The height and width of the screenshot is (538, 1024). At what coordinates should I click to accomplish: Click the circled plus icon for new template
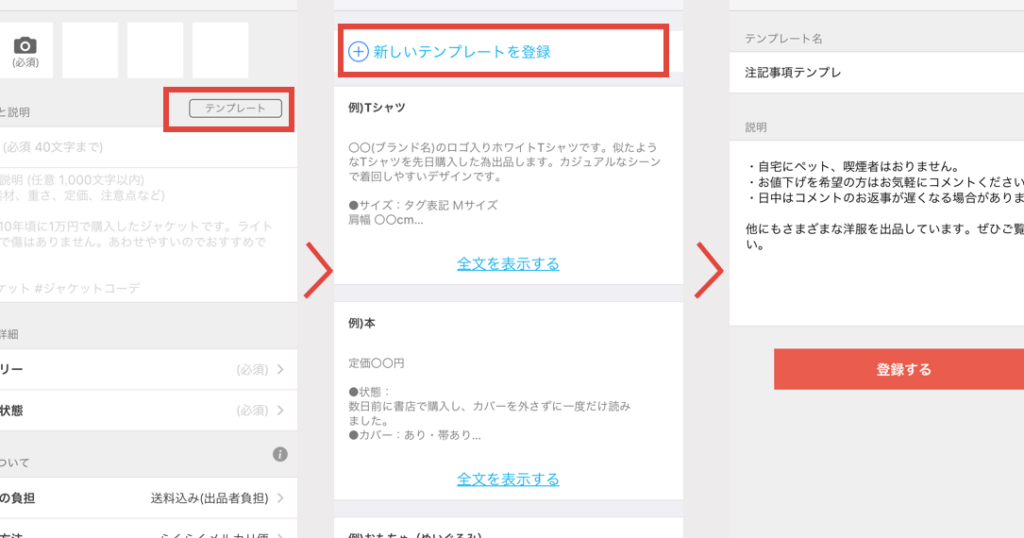pyautogui.click(x=357, y=52)
